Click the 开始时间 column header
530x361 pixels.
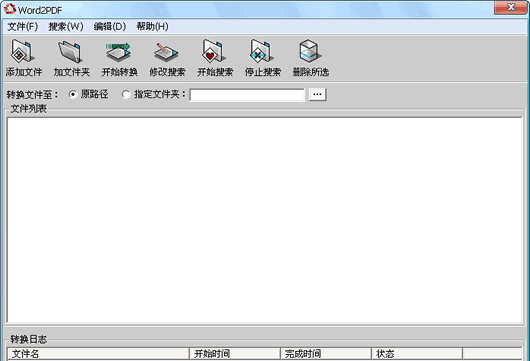pos(235,354)
